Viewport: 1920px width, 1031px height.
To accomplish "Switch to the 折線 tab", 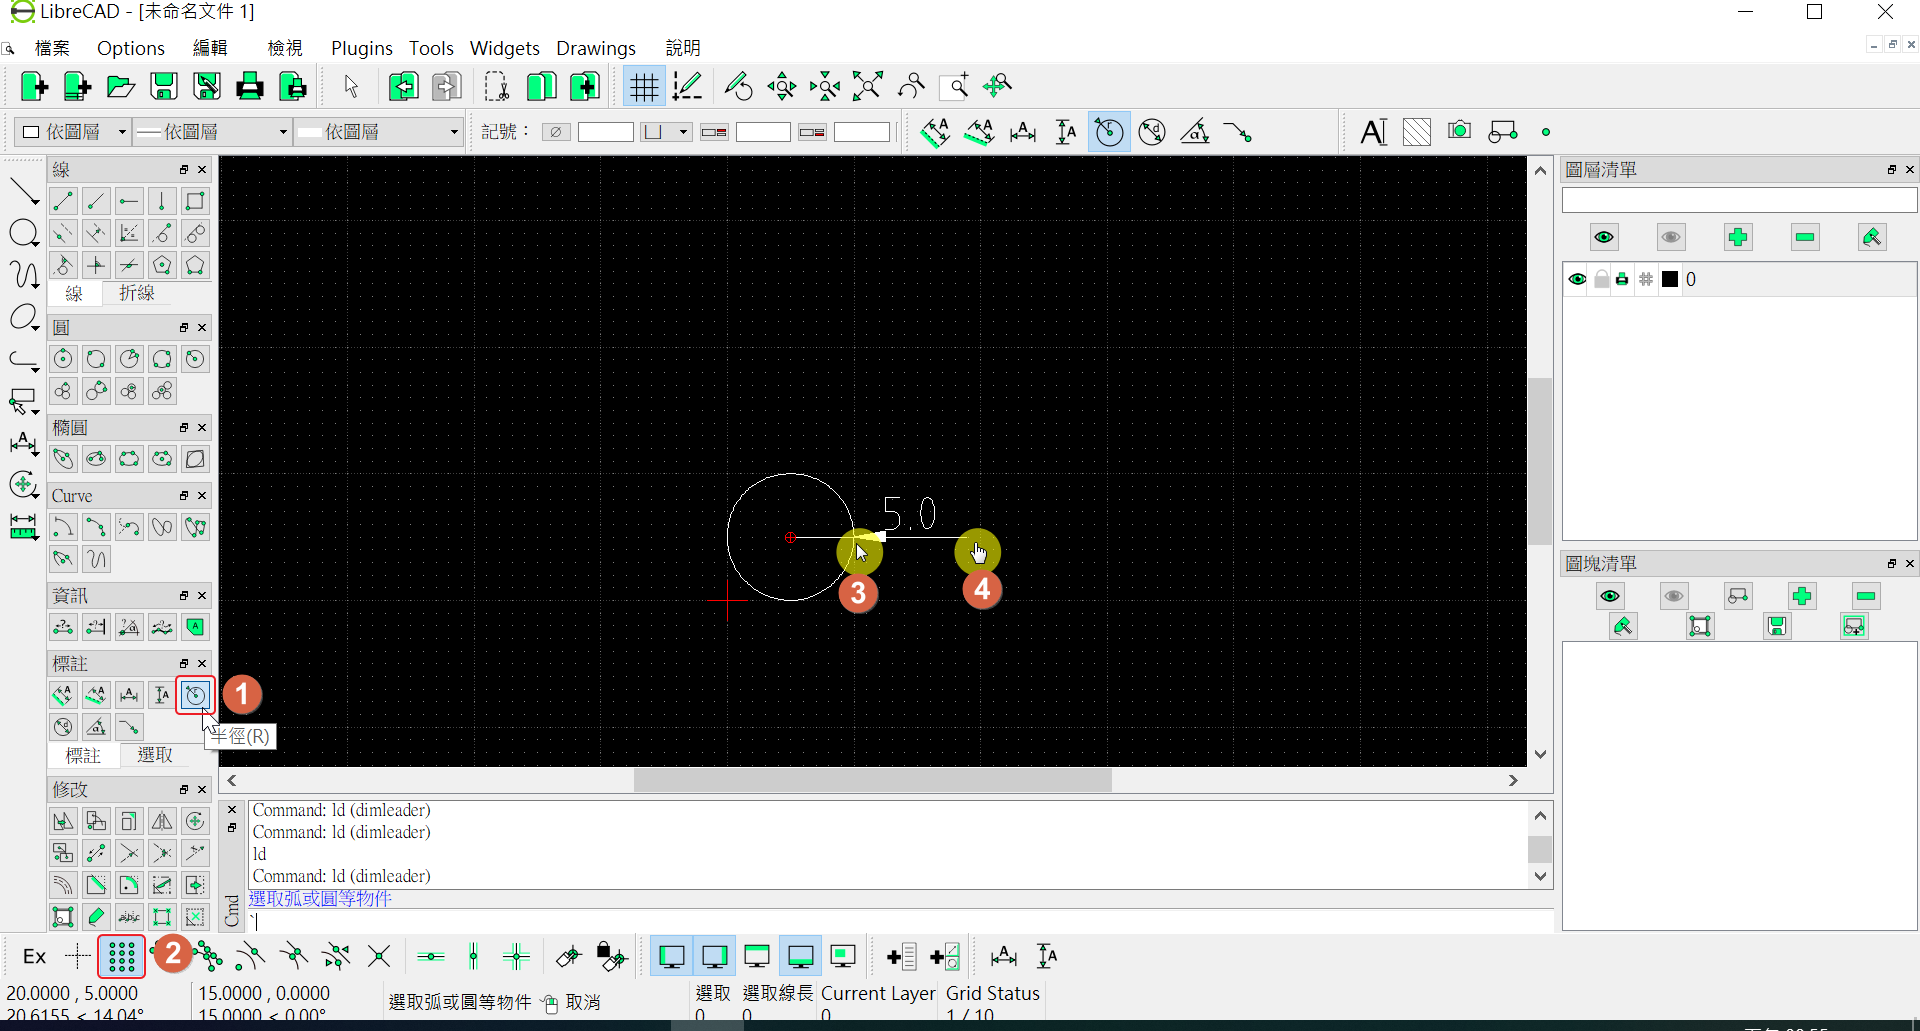I will click(x=137, y=293).
